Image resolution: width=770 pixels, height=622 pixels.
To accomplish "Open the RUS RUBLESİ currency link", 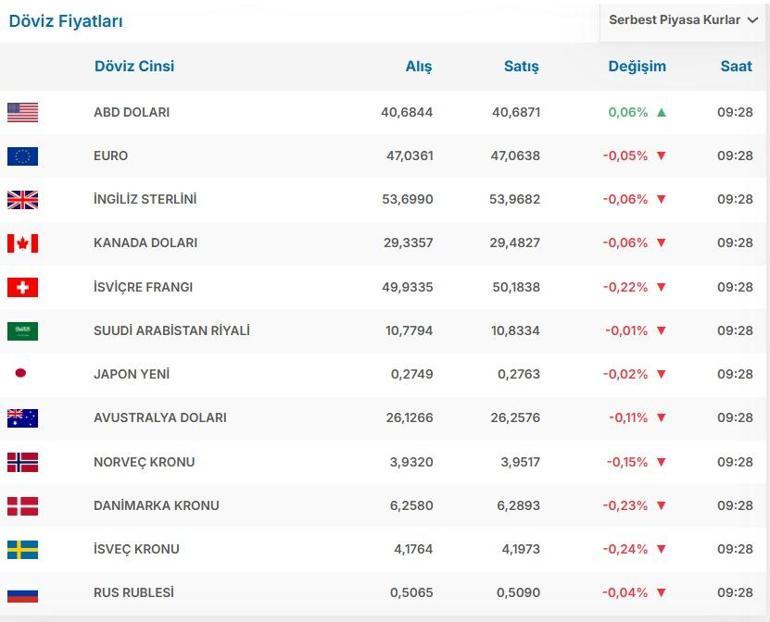I will point(134,593).
